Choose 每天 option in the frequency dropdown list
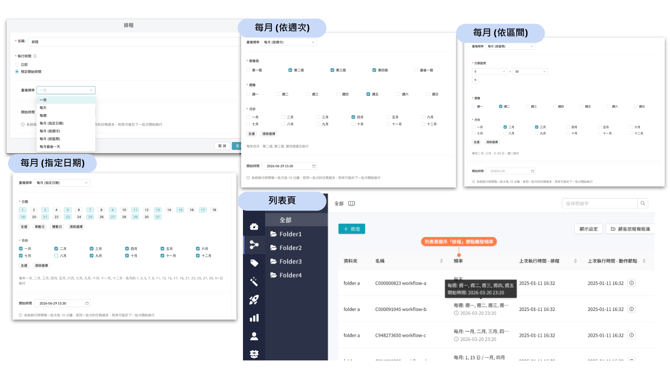Image resolution: width=670 pixels, height=379 pixels. [66, 108]
